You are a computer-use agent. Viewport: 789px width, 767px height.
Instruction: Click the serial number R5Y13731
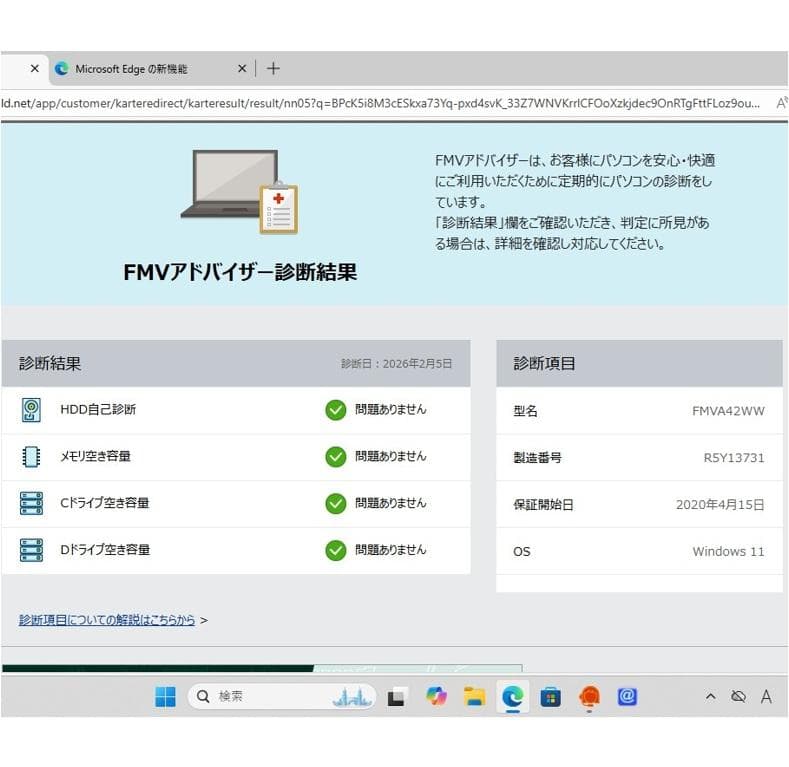734,458
